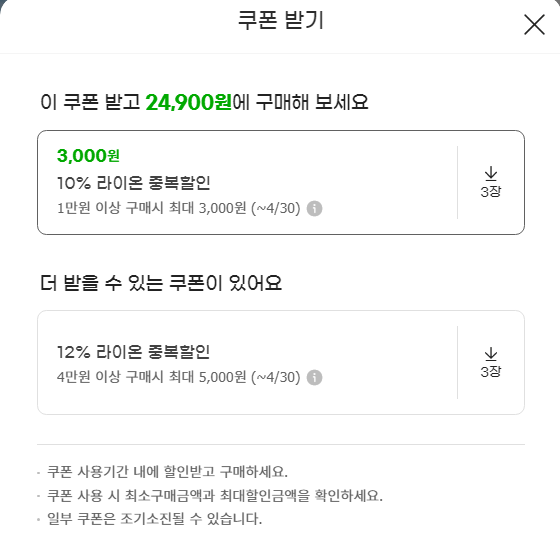Tap the 3장 label on 12% coupon

[x=491, y=372]
